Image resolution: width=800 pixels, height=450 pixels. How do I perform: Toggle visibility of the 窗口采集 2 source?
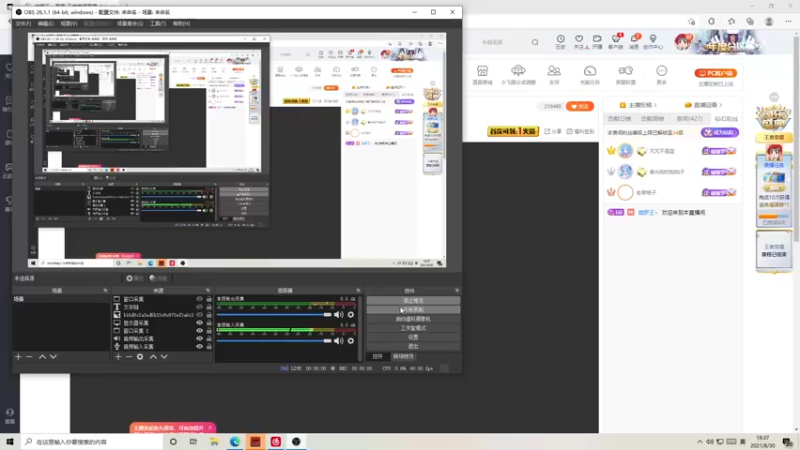(199, 331)
